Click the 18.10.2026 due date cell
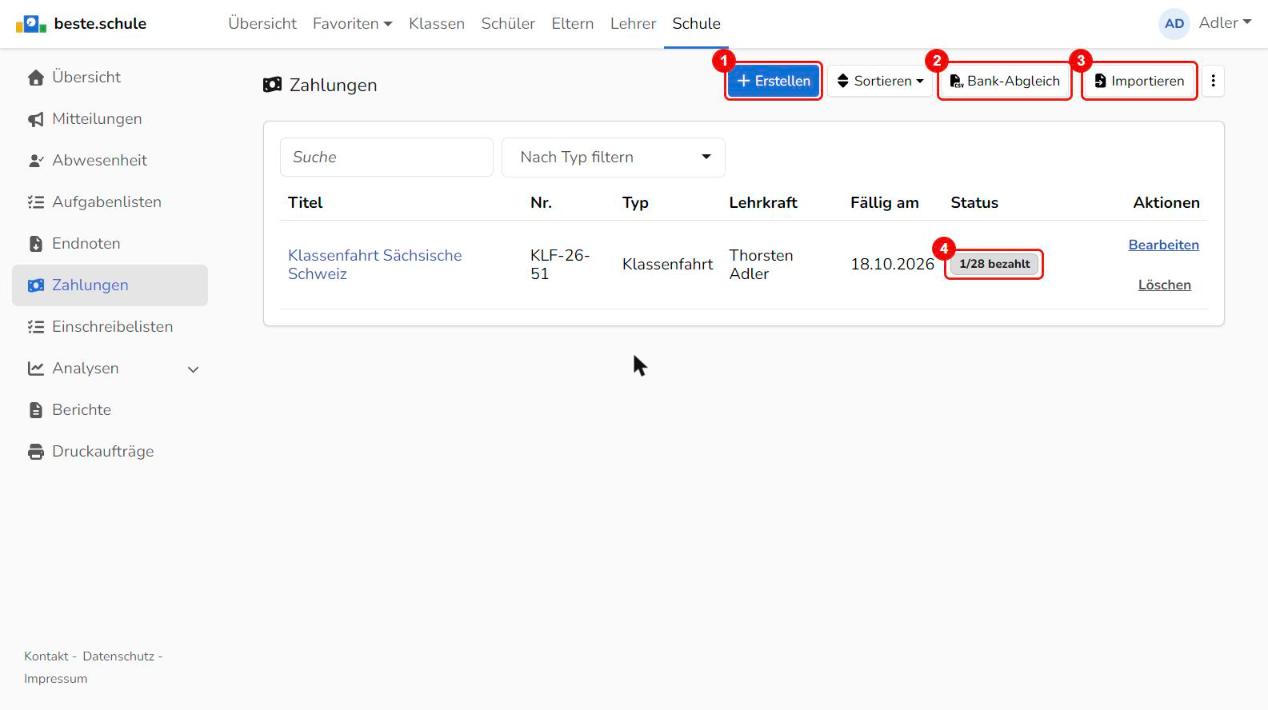 [892, 265]
